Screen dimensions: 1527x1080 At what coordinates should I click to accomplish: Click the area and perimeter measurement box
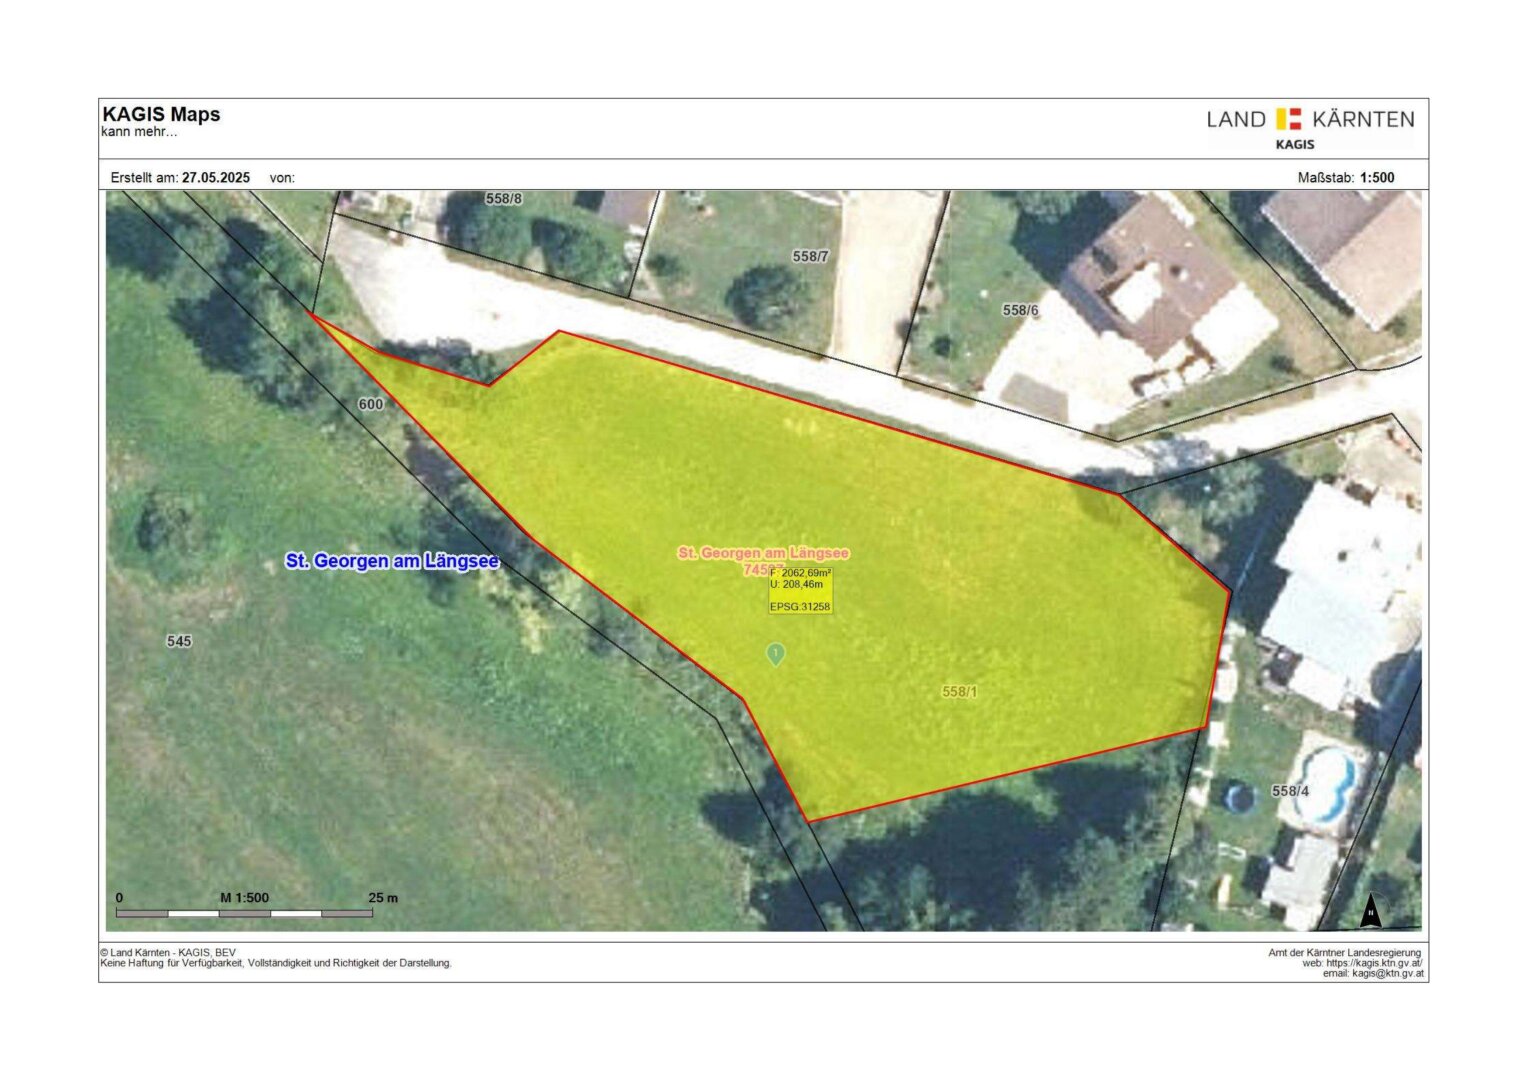(800, 579)
